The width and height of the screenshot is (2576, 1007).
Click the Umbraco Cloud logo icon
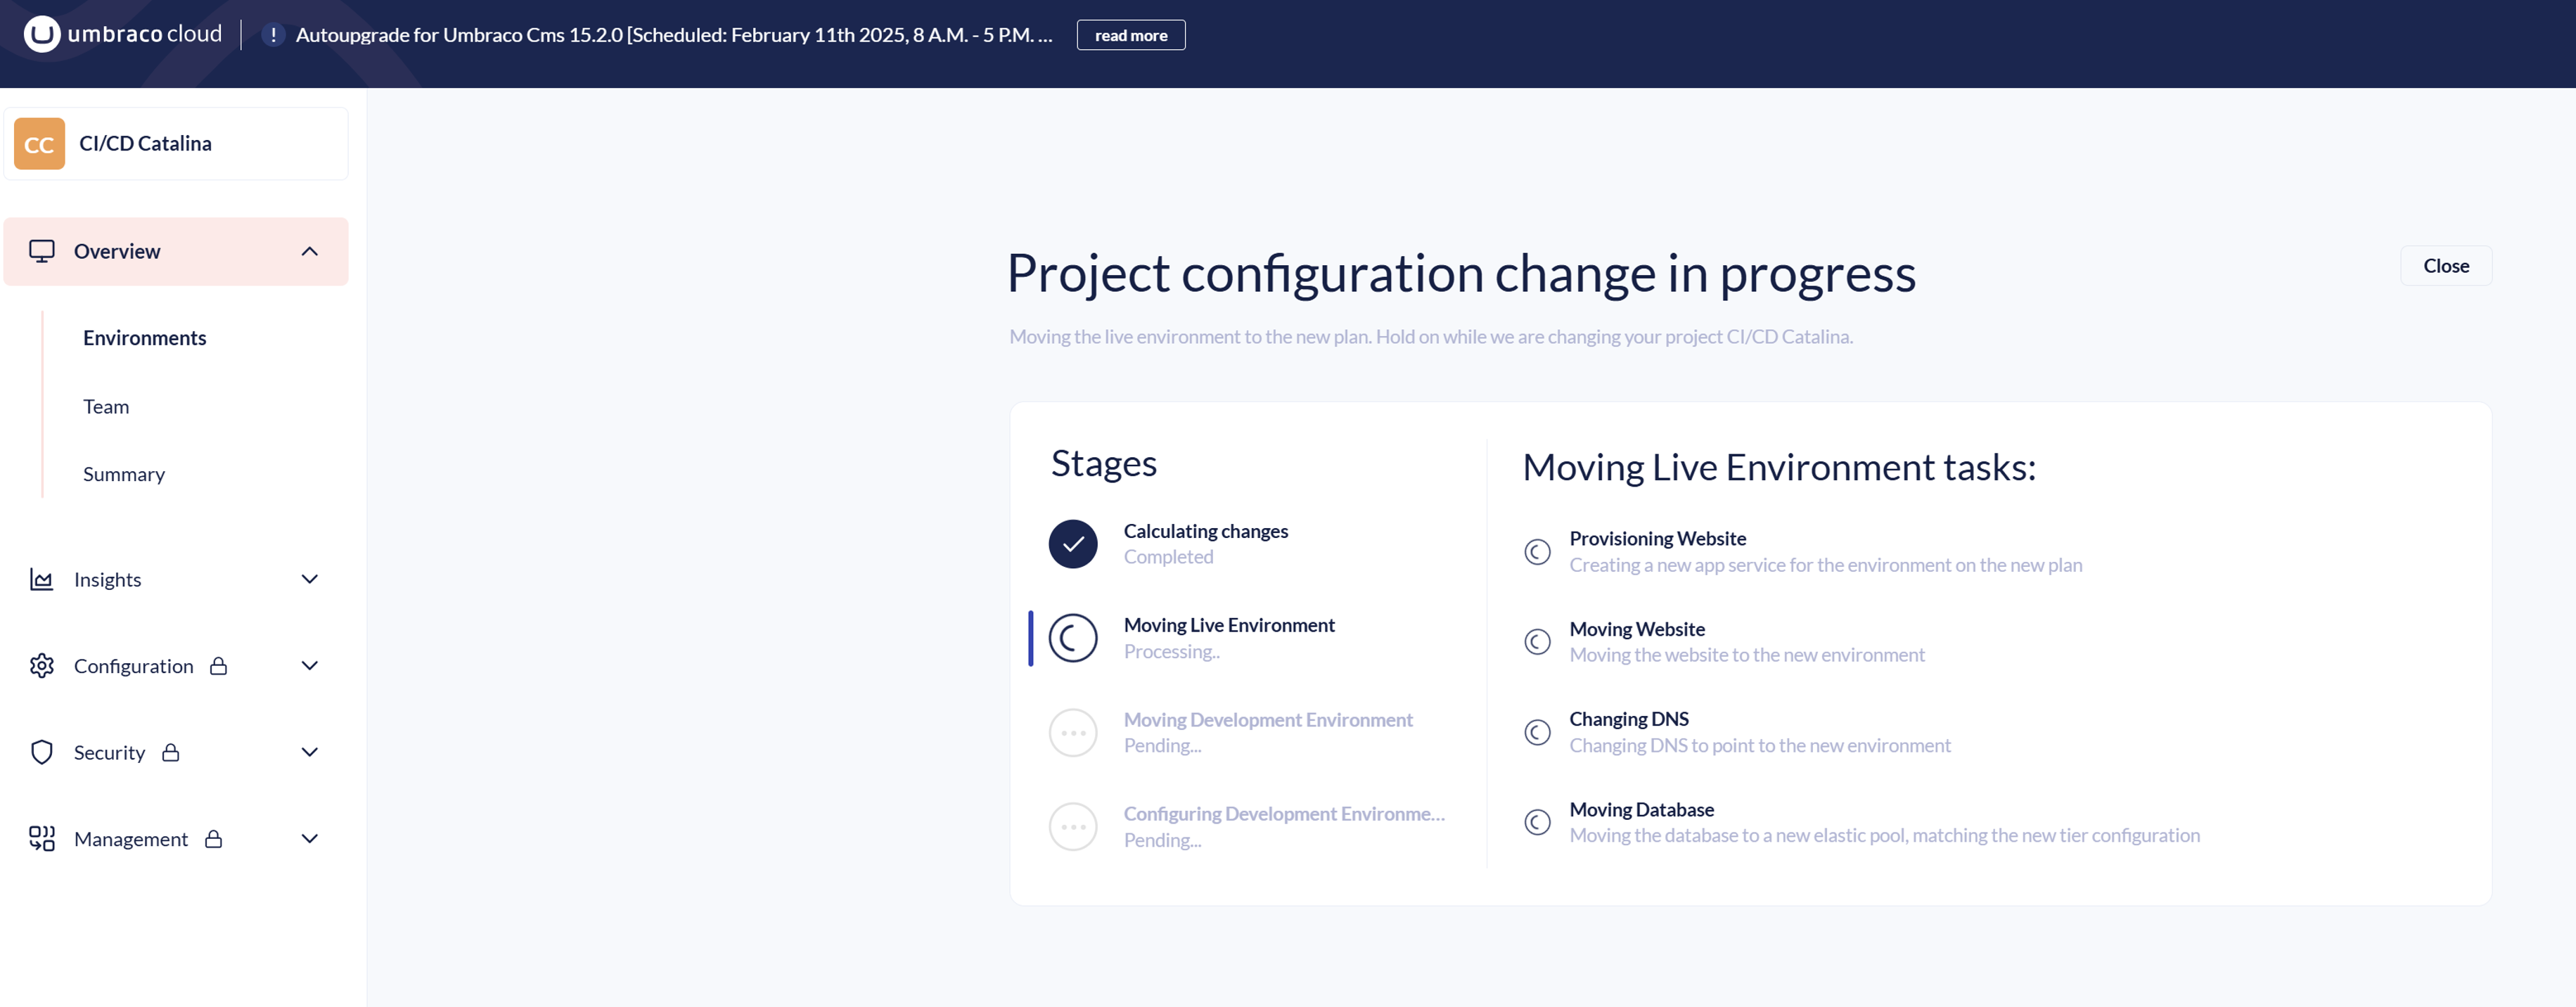tap(42, 35)
